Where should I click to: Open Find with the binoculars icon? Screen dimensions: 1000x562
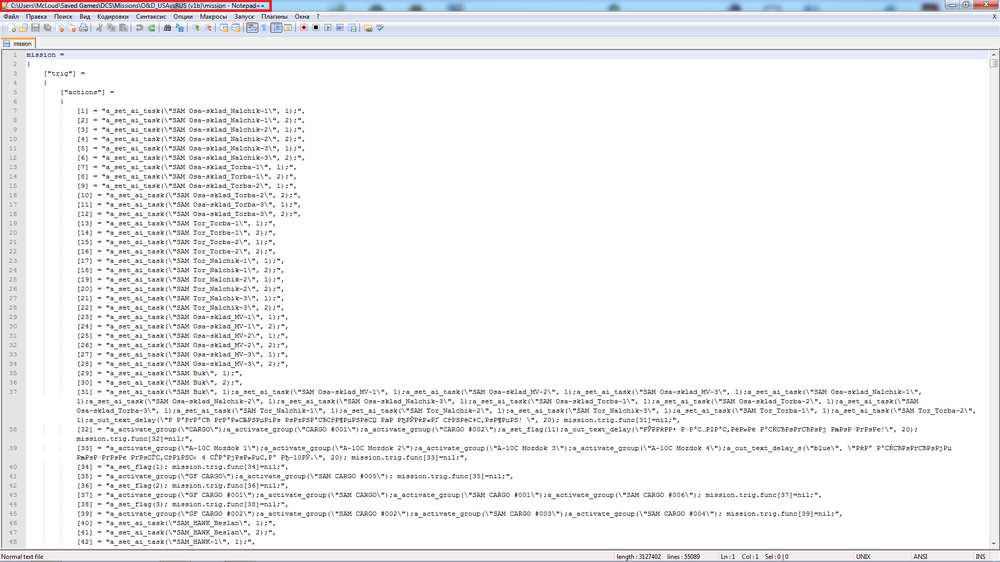click(167, 28)
